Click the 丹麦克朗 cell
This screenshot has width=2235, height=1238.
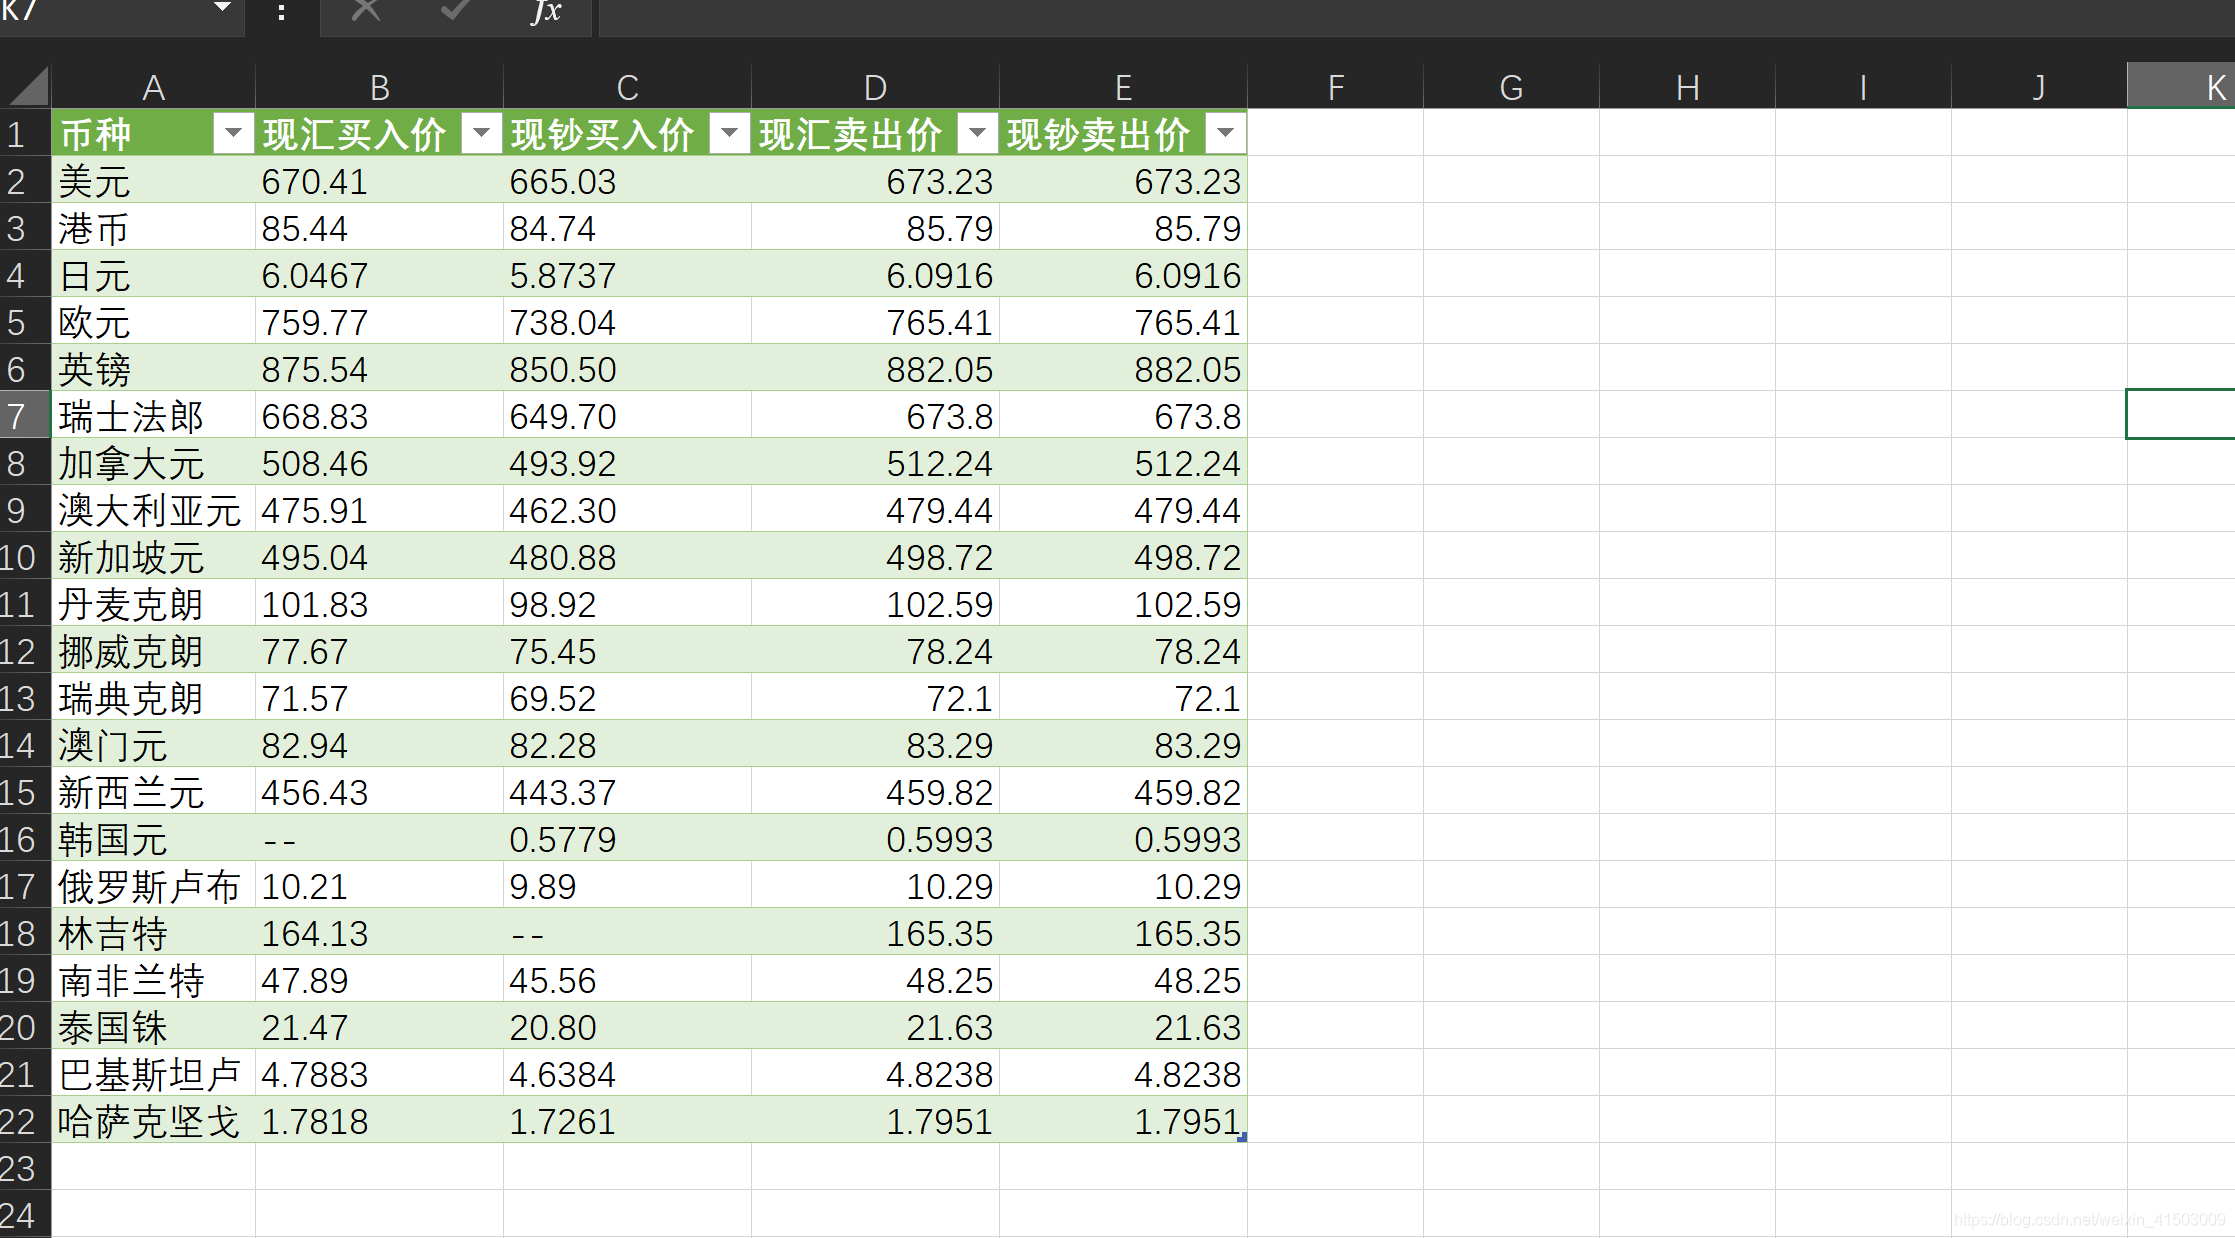click(x=154, y=603)
